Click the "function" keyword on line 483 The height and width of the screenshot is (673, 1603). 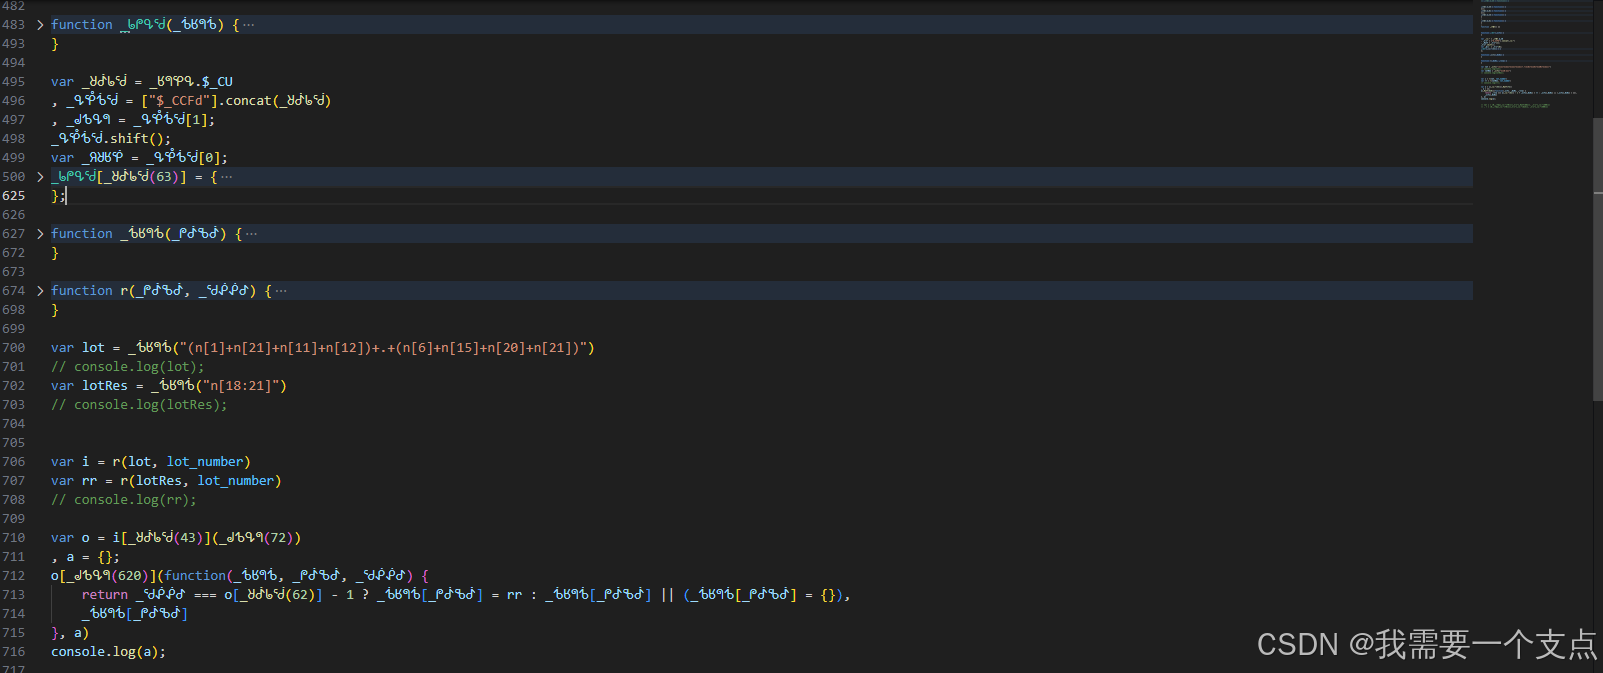click(x=82, y=25)
